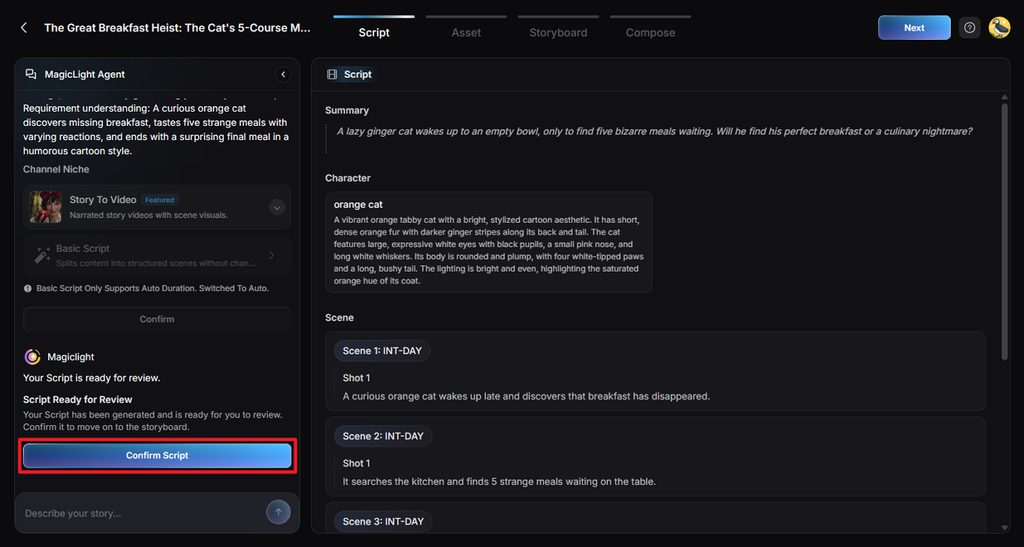Viewport: 1024px width, 547px height.
Task: Click the Script Ready for Review heading
Action: pyautogui.click(x=78, y=399)
